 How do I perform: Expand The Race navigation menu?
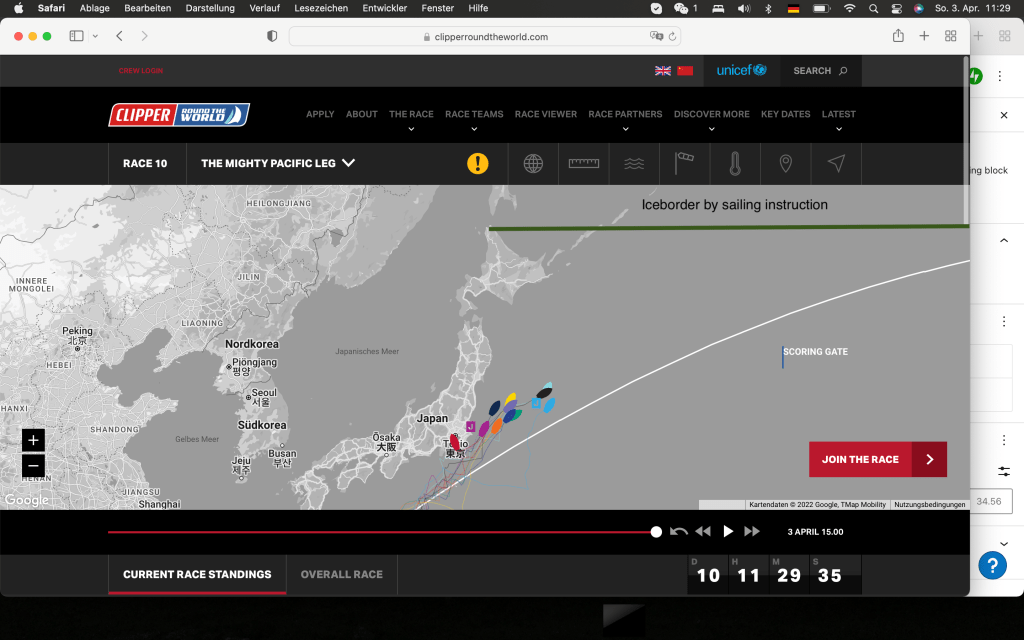click(411, 119)
